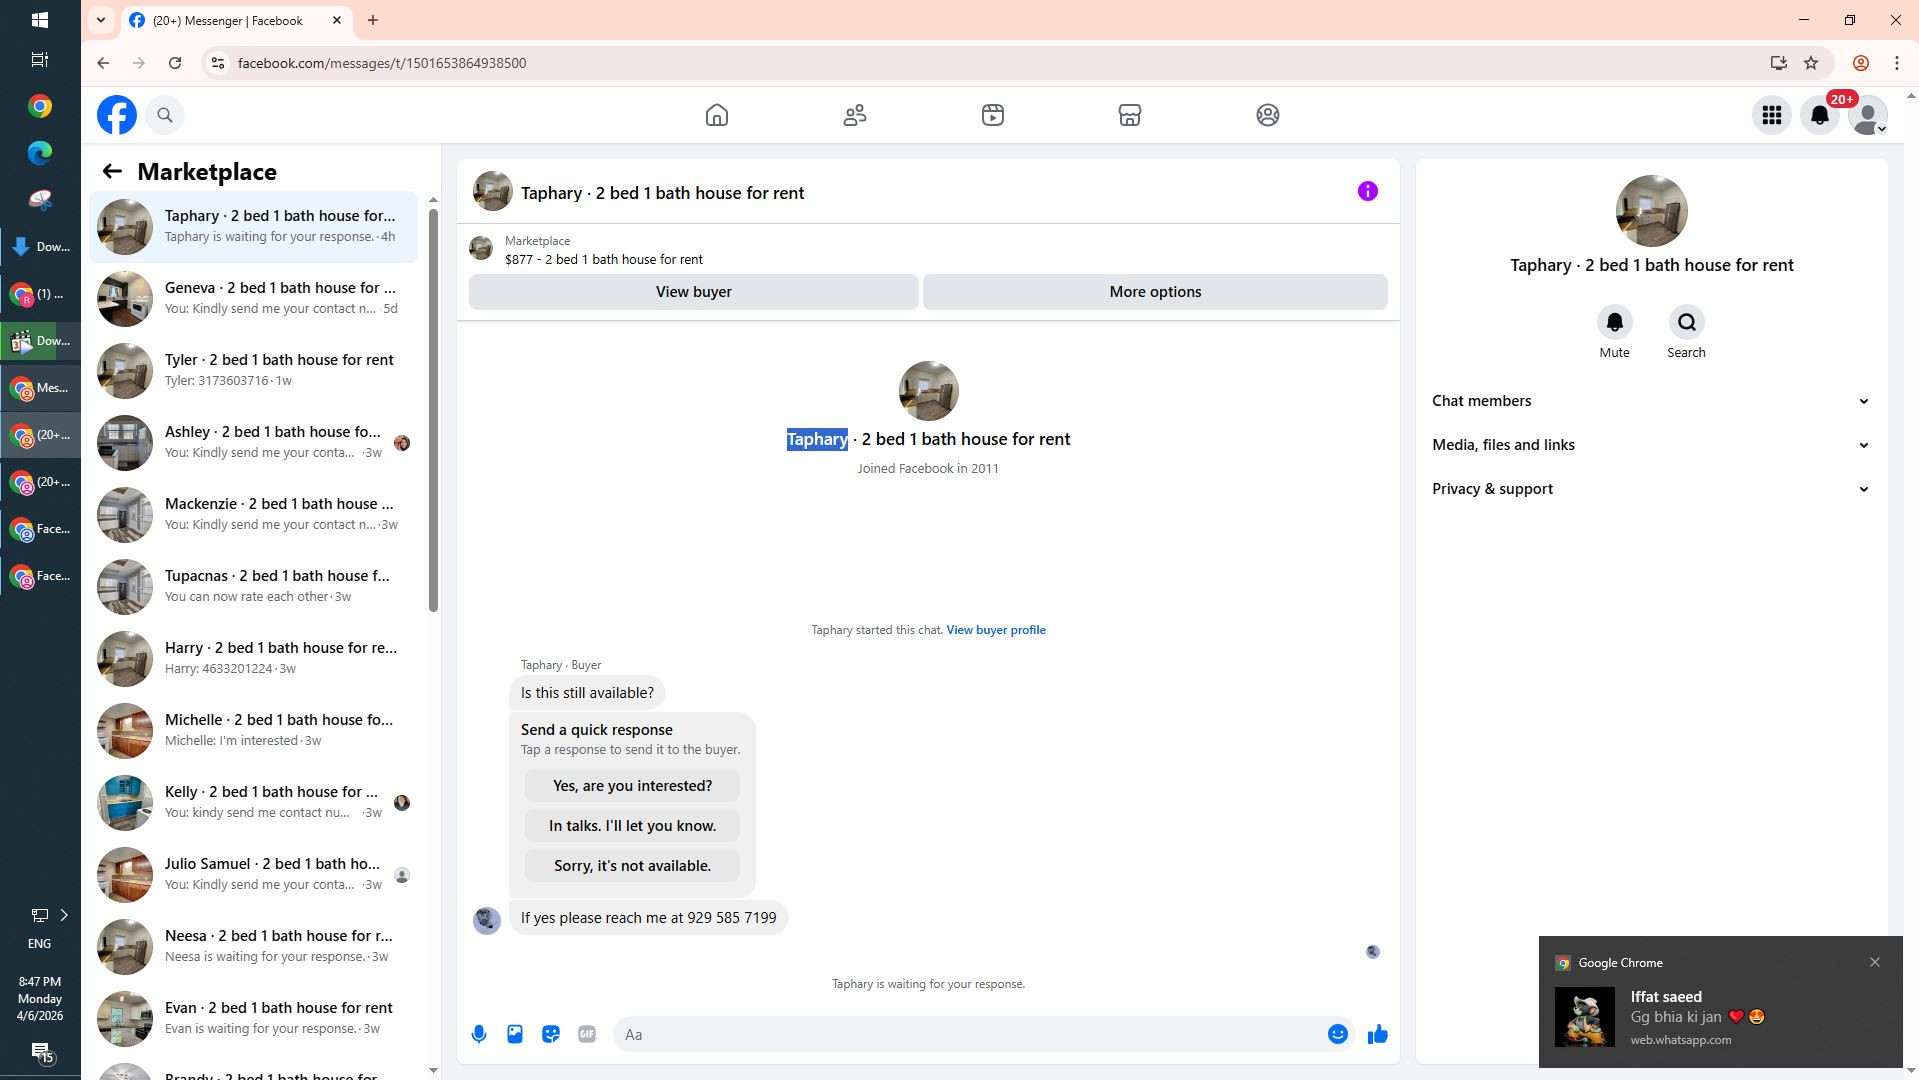
Task: Click the conversation list scrollbar
Action: tap(433, 410)
